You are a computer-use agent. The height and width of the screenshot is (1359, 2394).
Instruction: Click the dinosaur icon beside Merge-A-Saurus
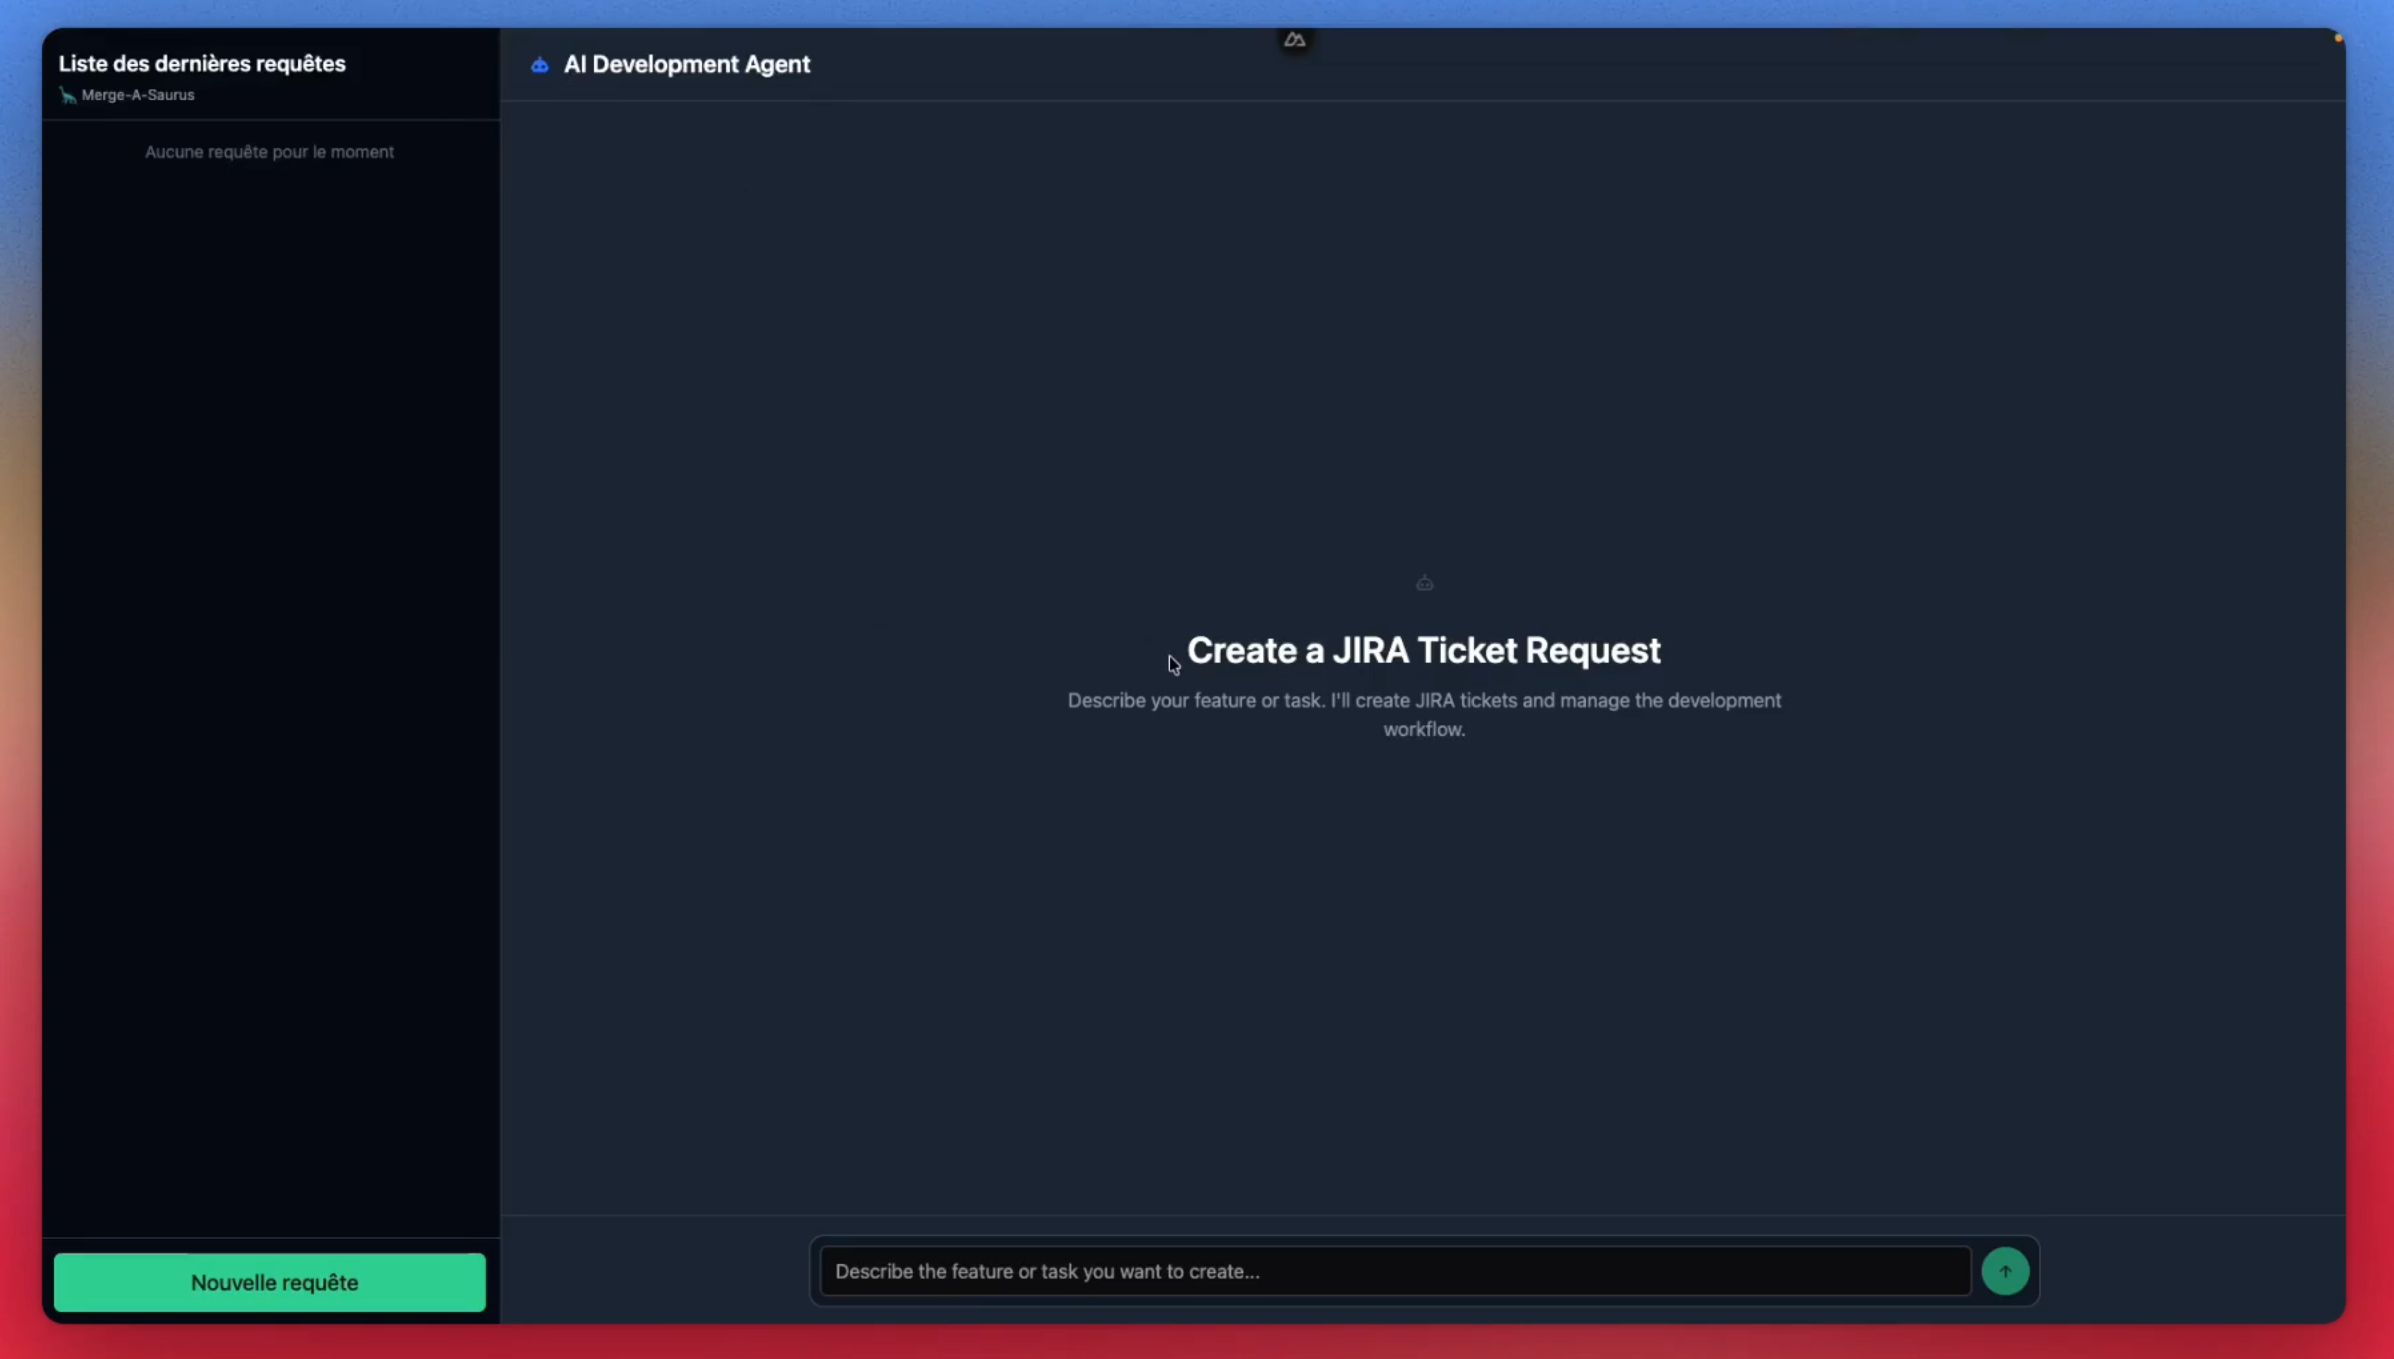[x=67, y=95]
